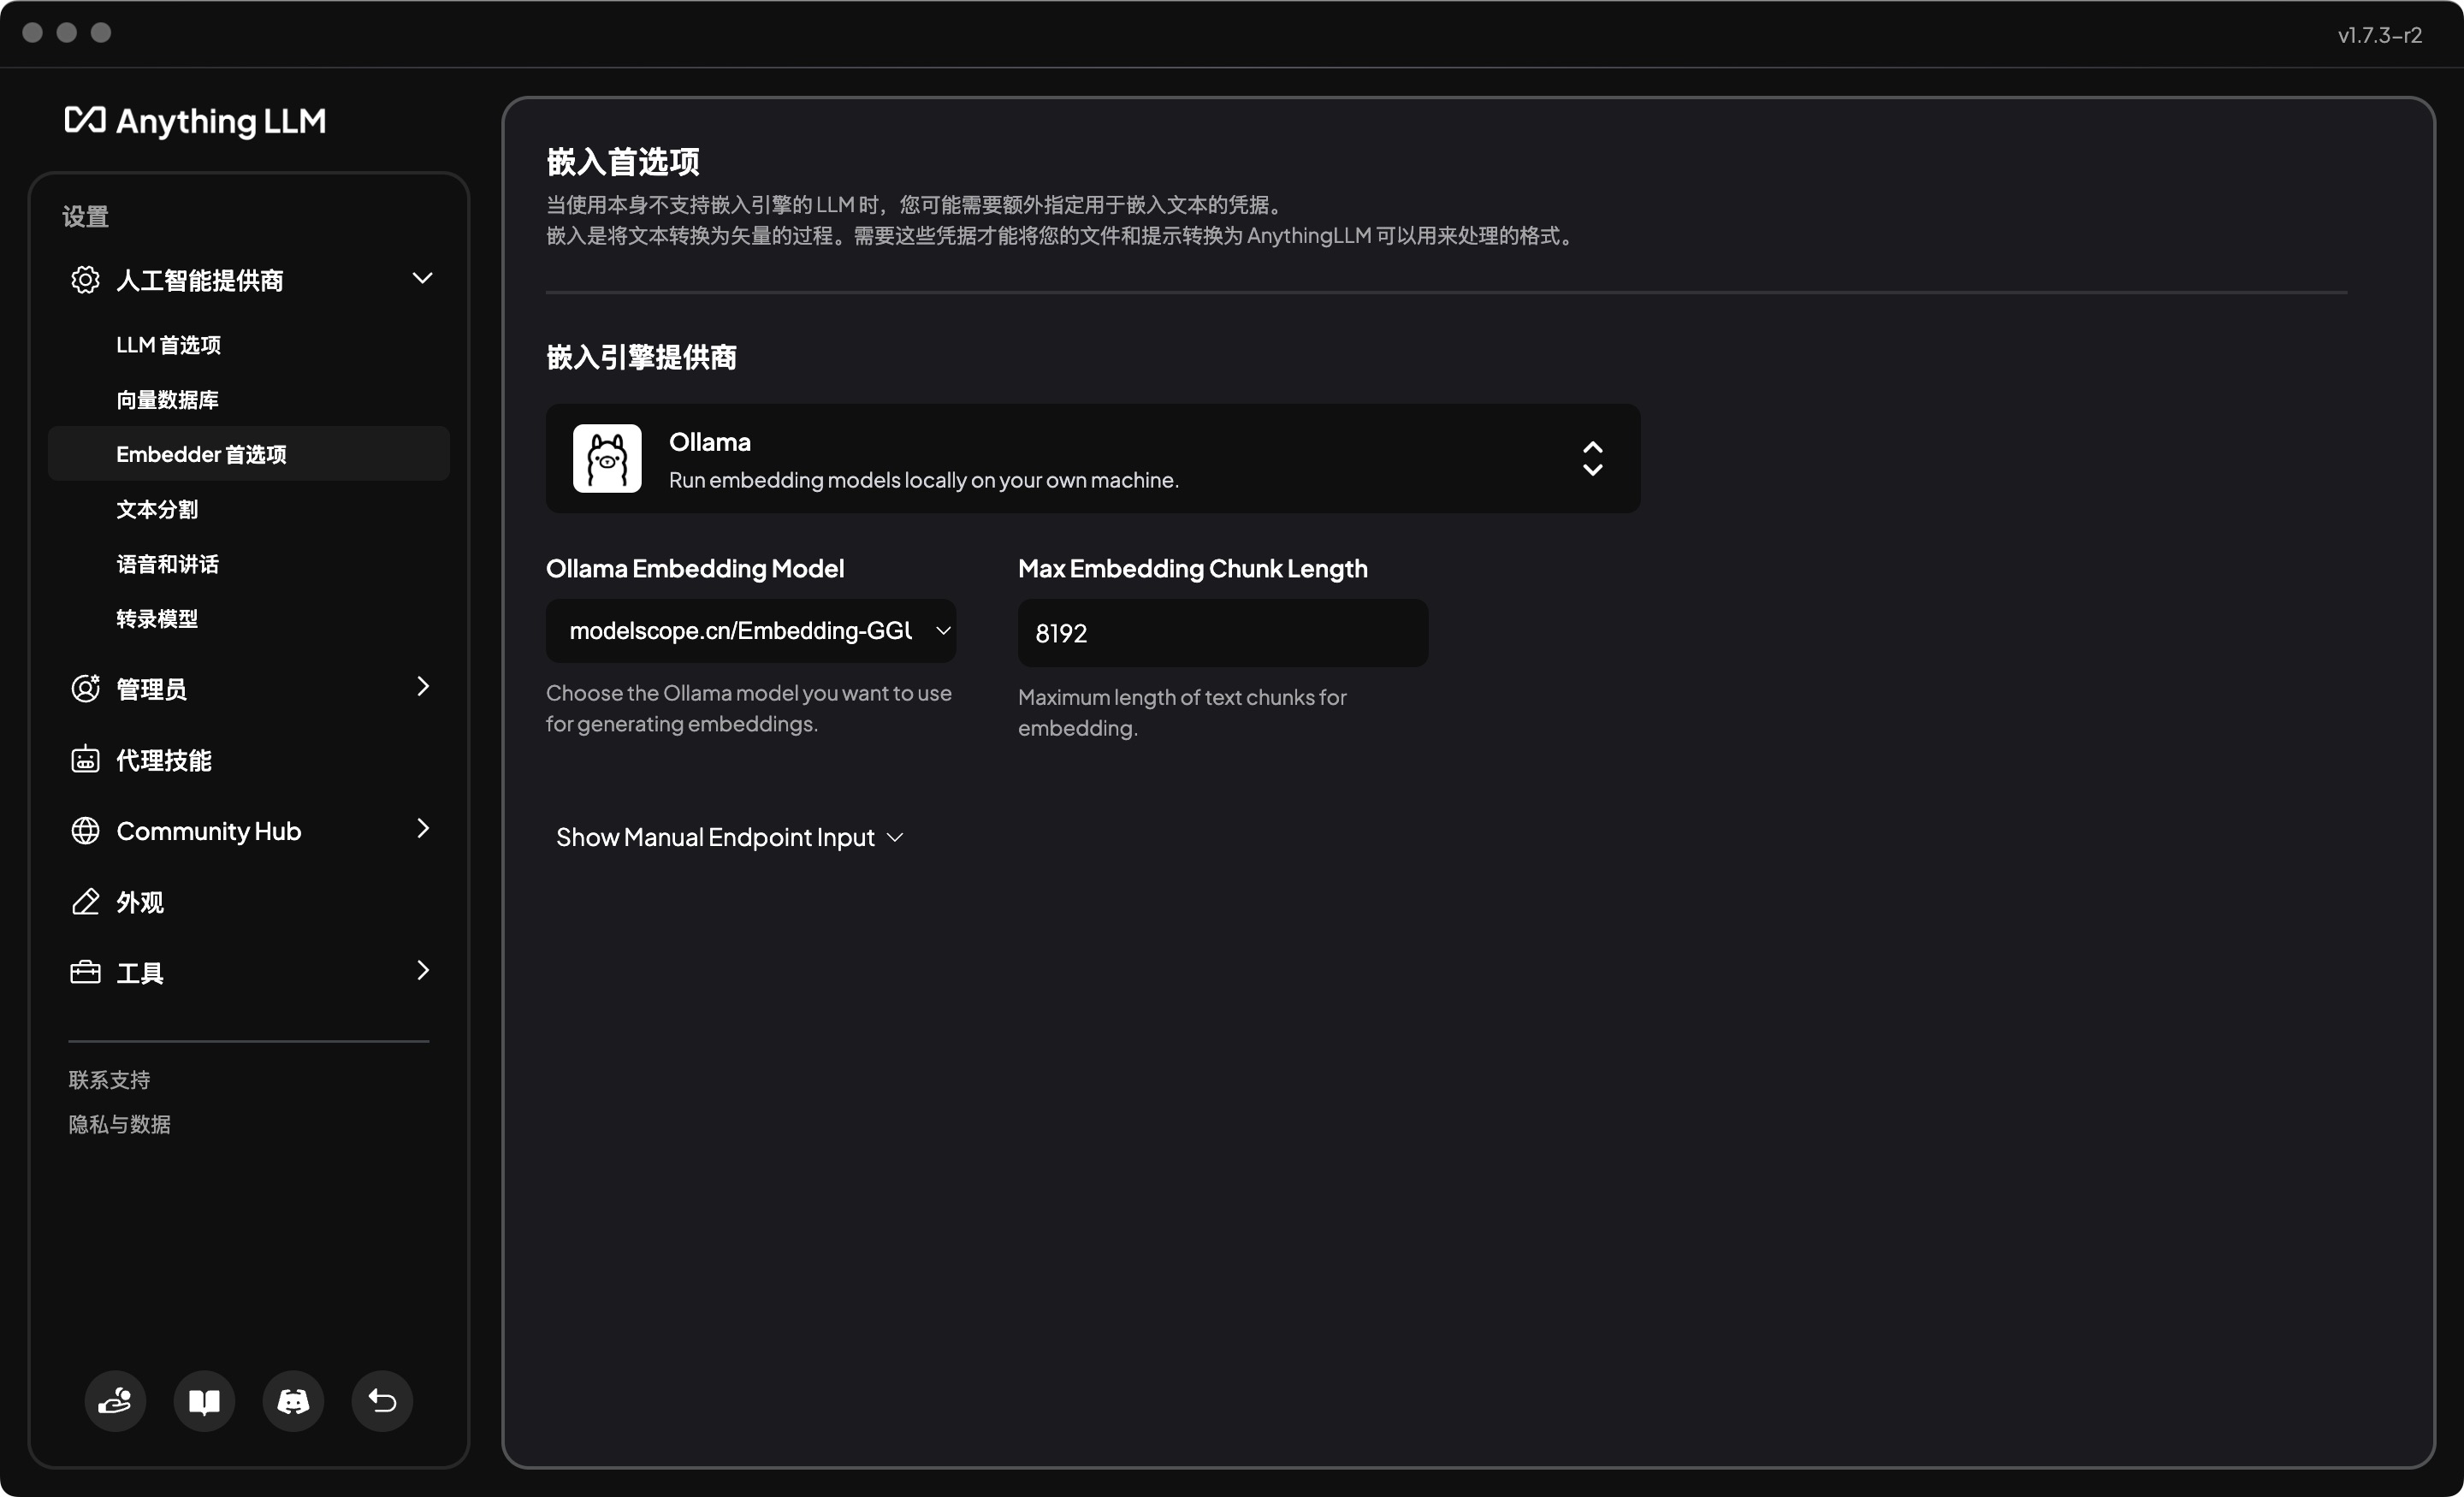Screen dimensions: 2464x1497
Task: Click the Max Embedding Chunk Length field
Action: point(1223,633)
